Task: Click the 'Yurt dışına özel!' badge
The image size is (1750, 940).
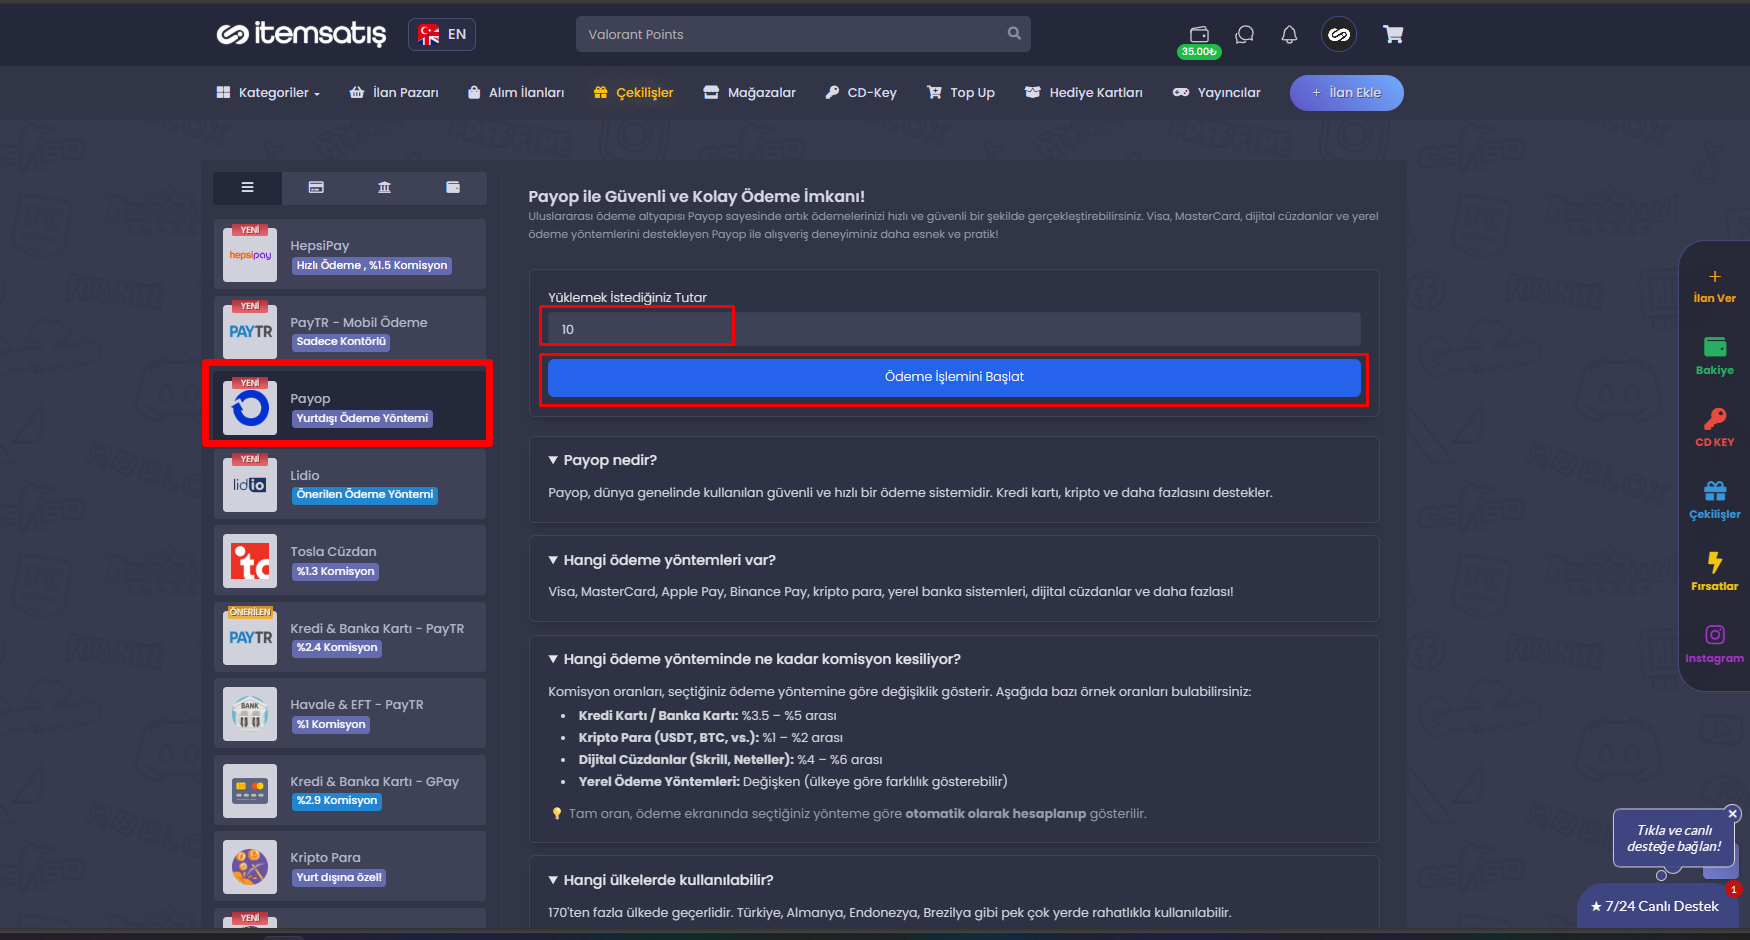Action: pyautogui.click(x=339, y=878)
